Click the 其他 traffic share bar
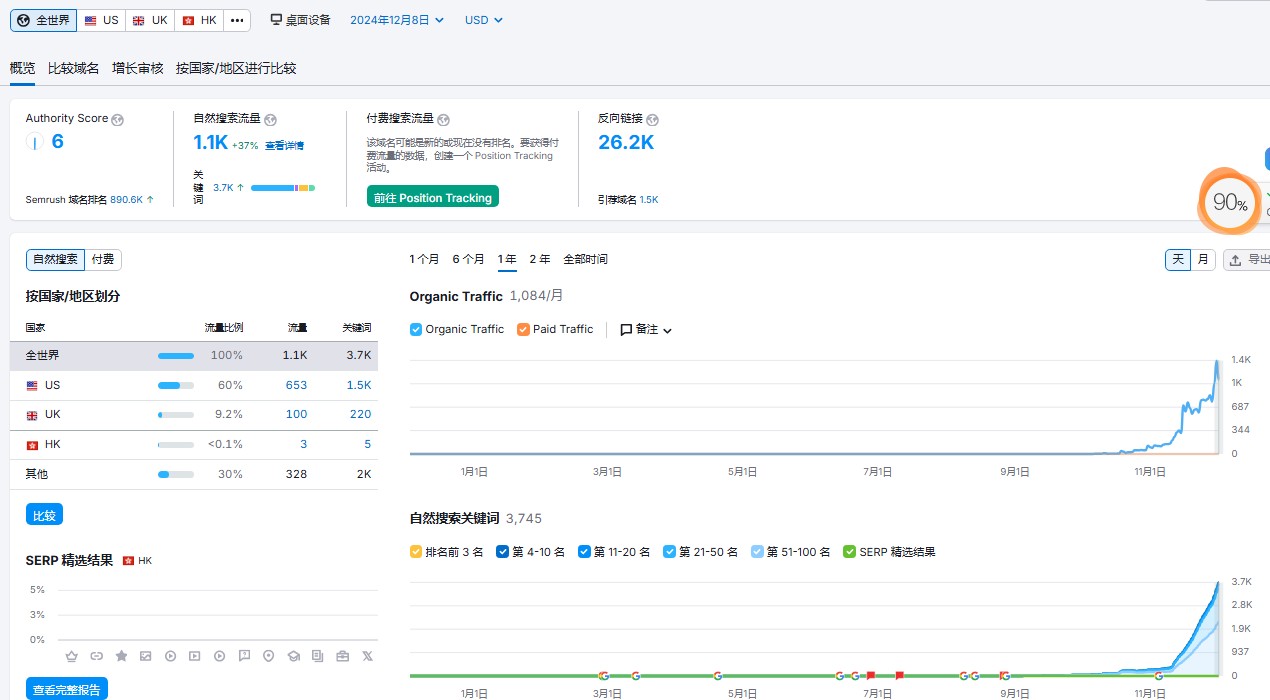1270x700 pixels. (x=176, y=475)
